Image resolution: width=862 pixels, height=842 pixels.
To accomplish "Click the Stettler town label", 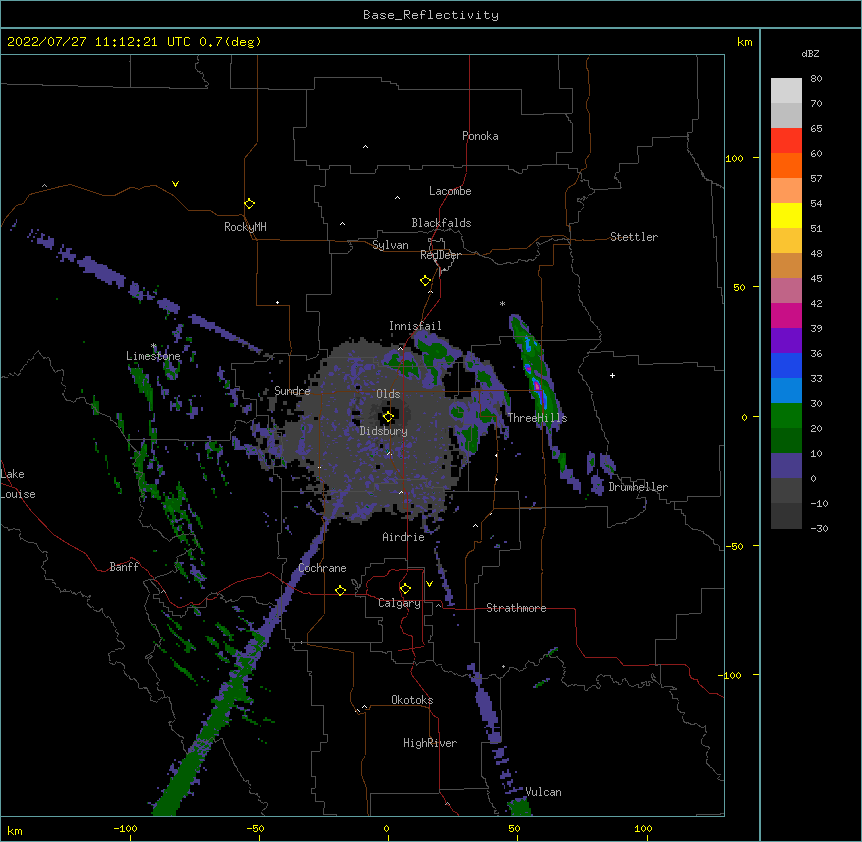I will [634, 237].
